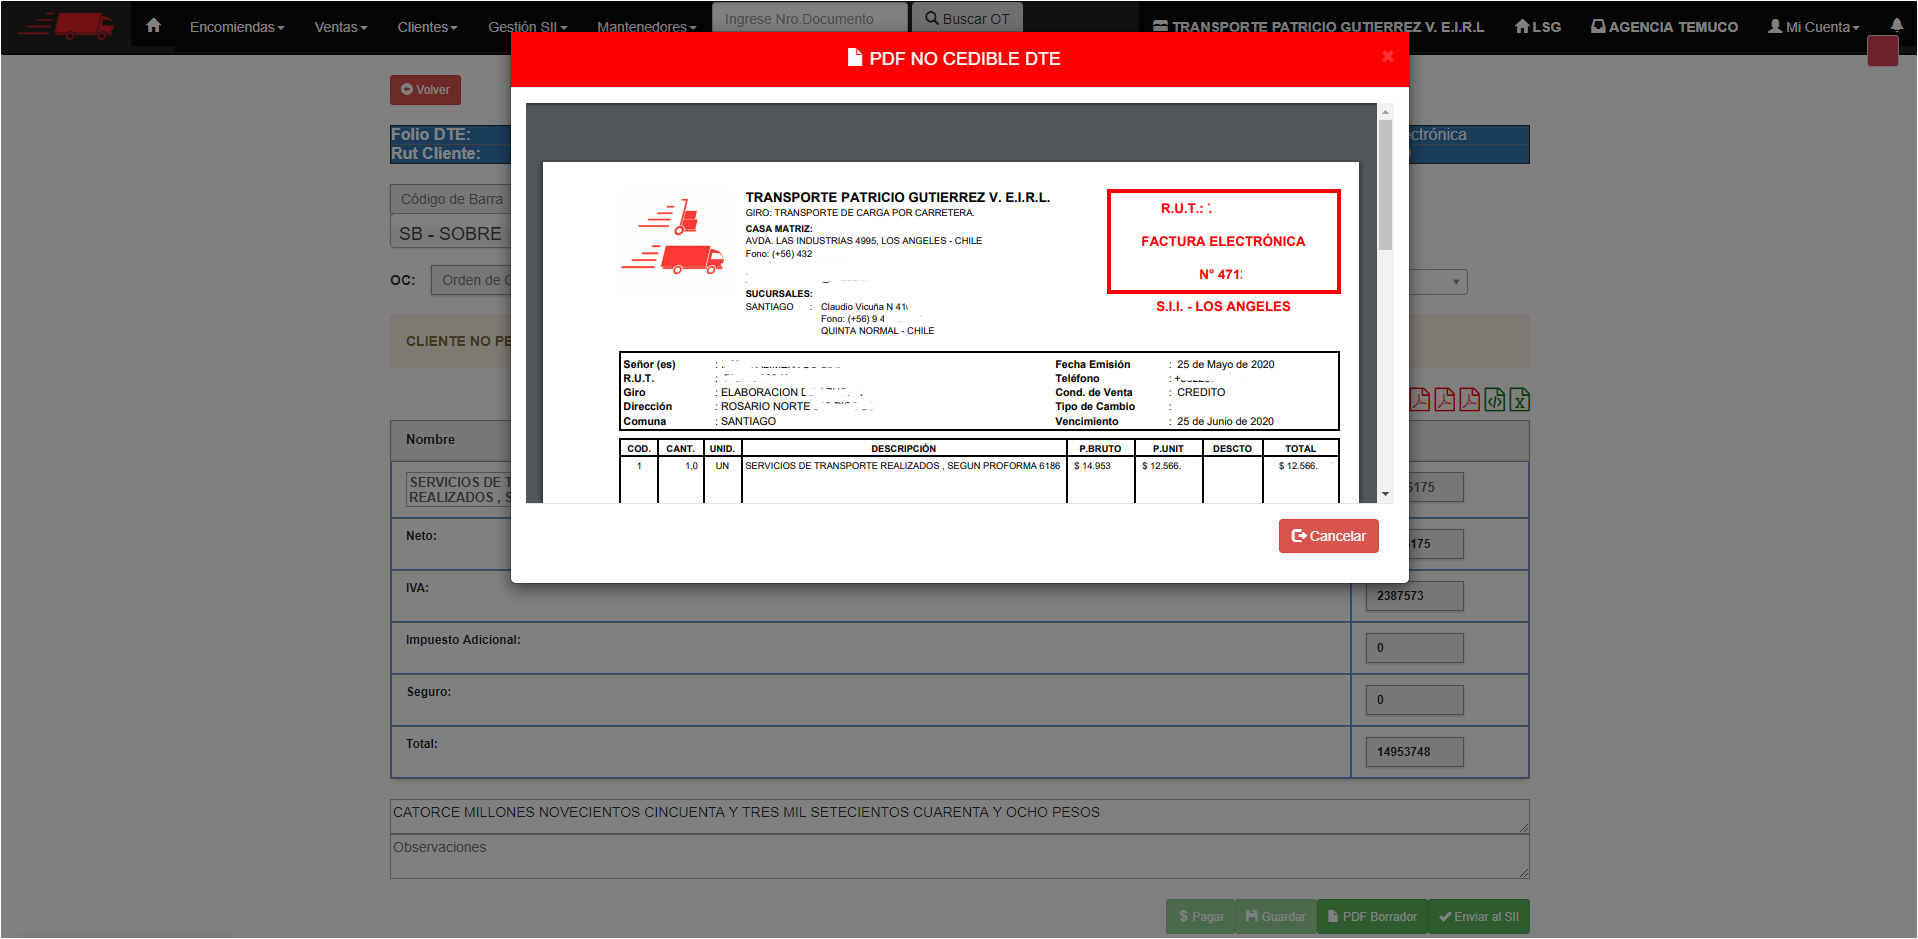
Task: Click PDF row SERVICIOS DE TRANSPORTE REALIZADOS description
Action: coord(902,466)
